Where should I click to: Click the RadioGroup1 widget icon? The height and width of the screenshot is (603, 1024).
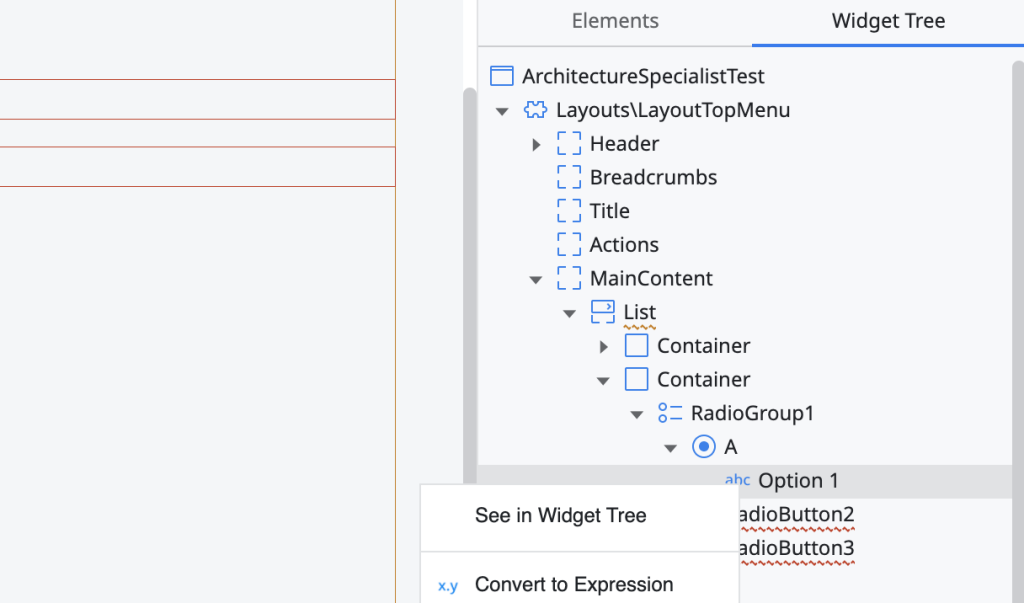click(x=670, y=413)
